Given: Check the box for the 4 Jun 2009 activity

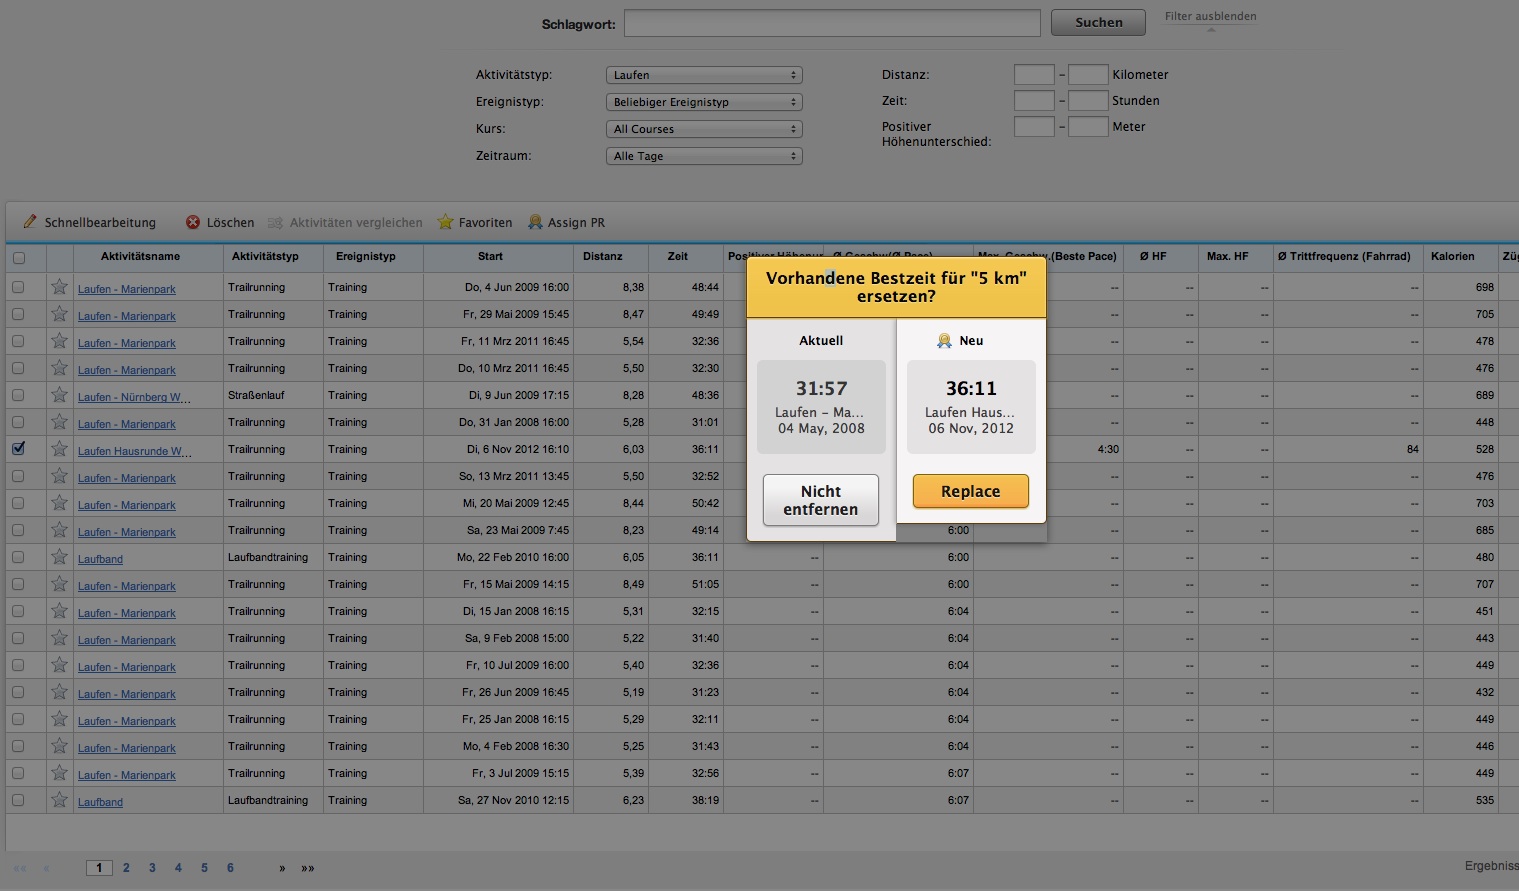Looking at the screenshot, I should [18, 287].
